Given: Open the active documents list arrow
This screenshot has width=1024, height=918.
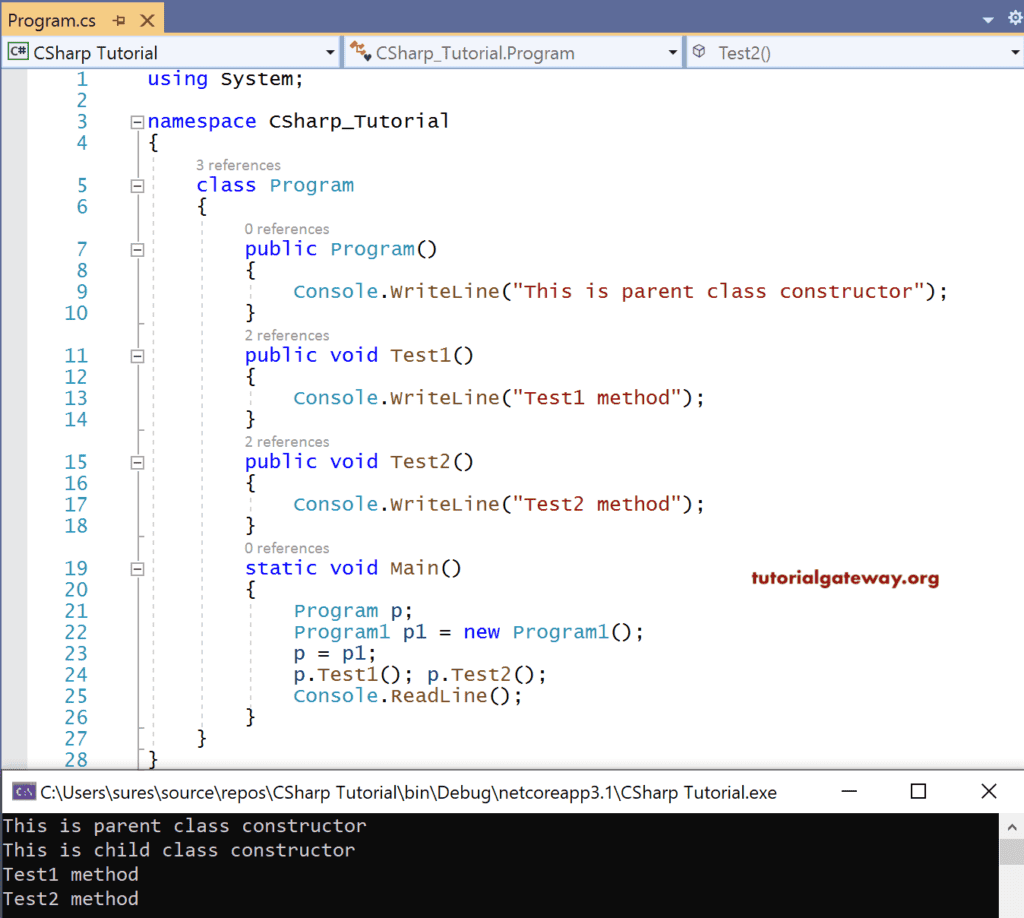Looking at the screenshot, I should 988,19.
